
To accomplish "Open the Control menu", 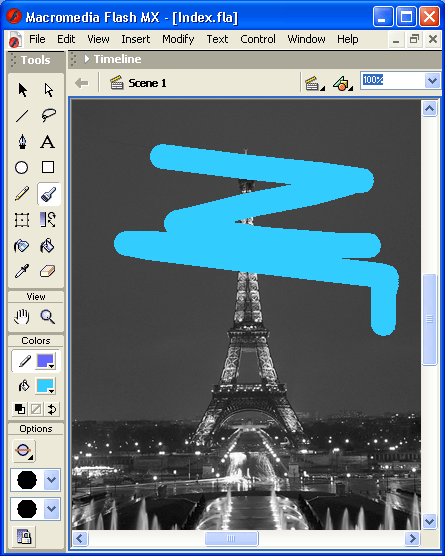I will pyautogui.click(x=258, y=39).
